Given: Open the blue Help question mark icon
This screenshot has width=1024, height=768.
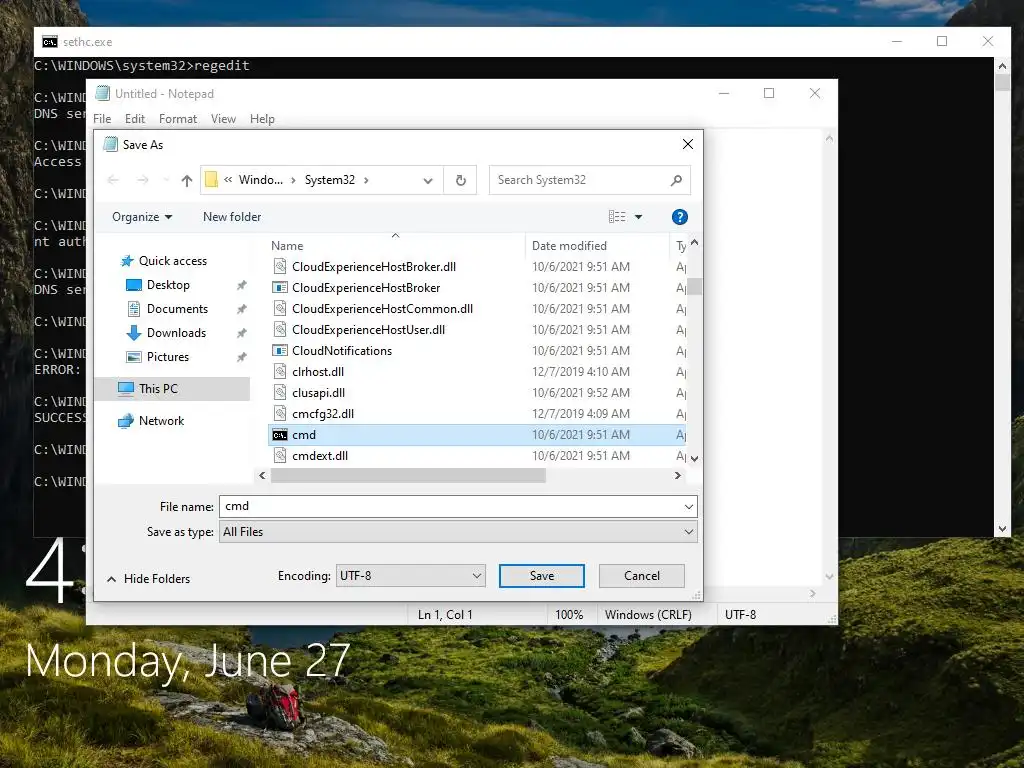Looking at the screenshot, I should (x=679, y=217).
